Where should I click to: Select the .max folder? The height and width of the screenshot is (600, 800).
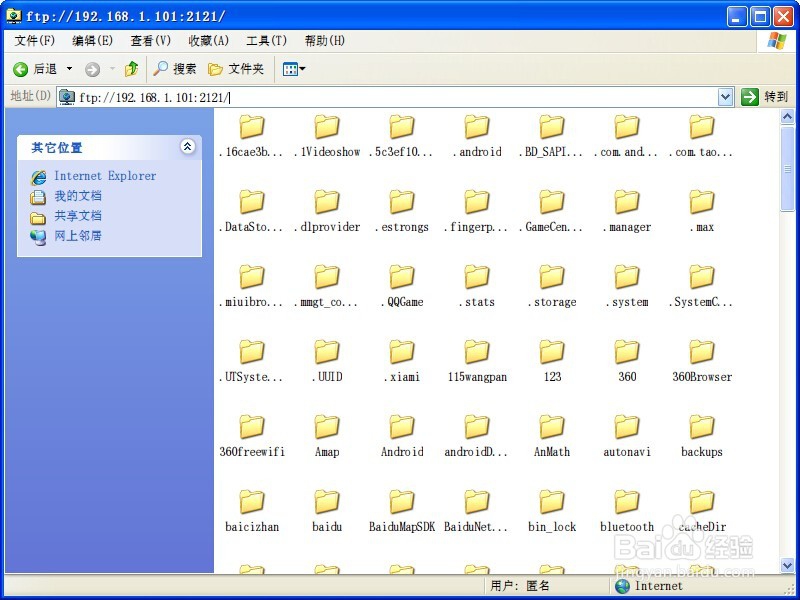702,211
